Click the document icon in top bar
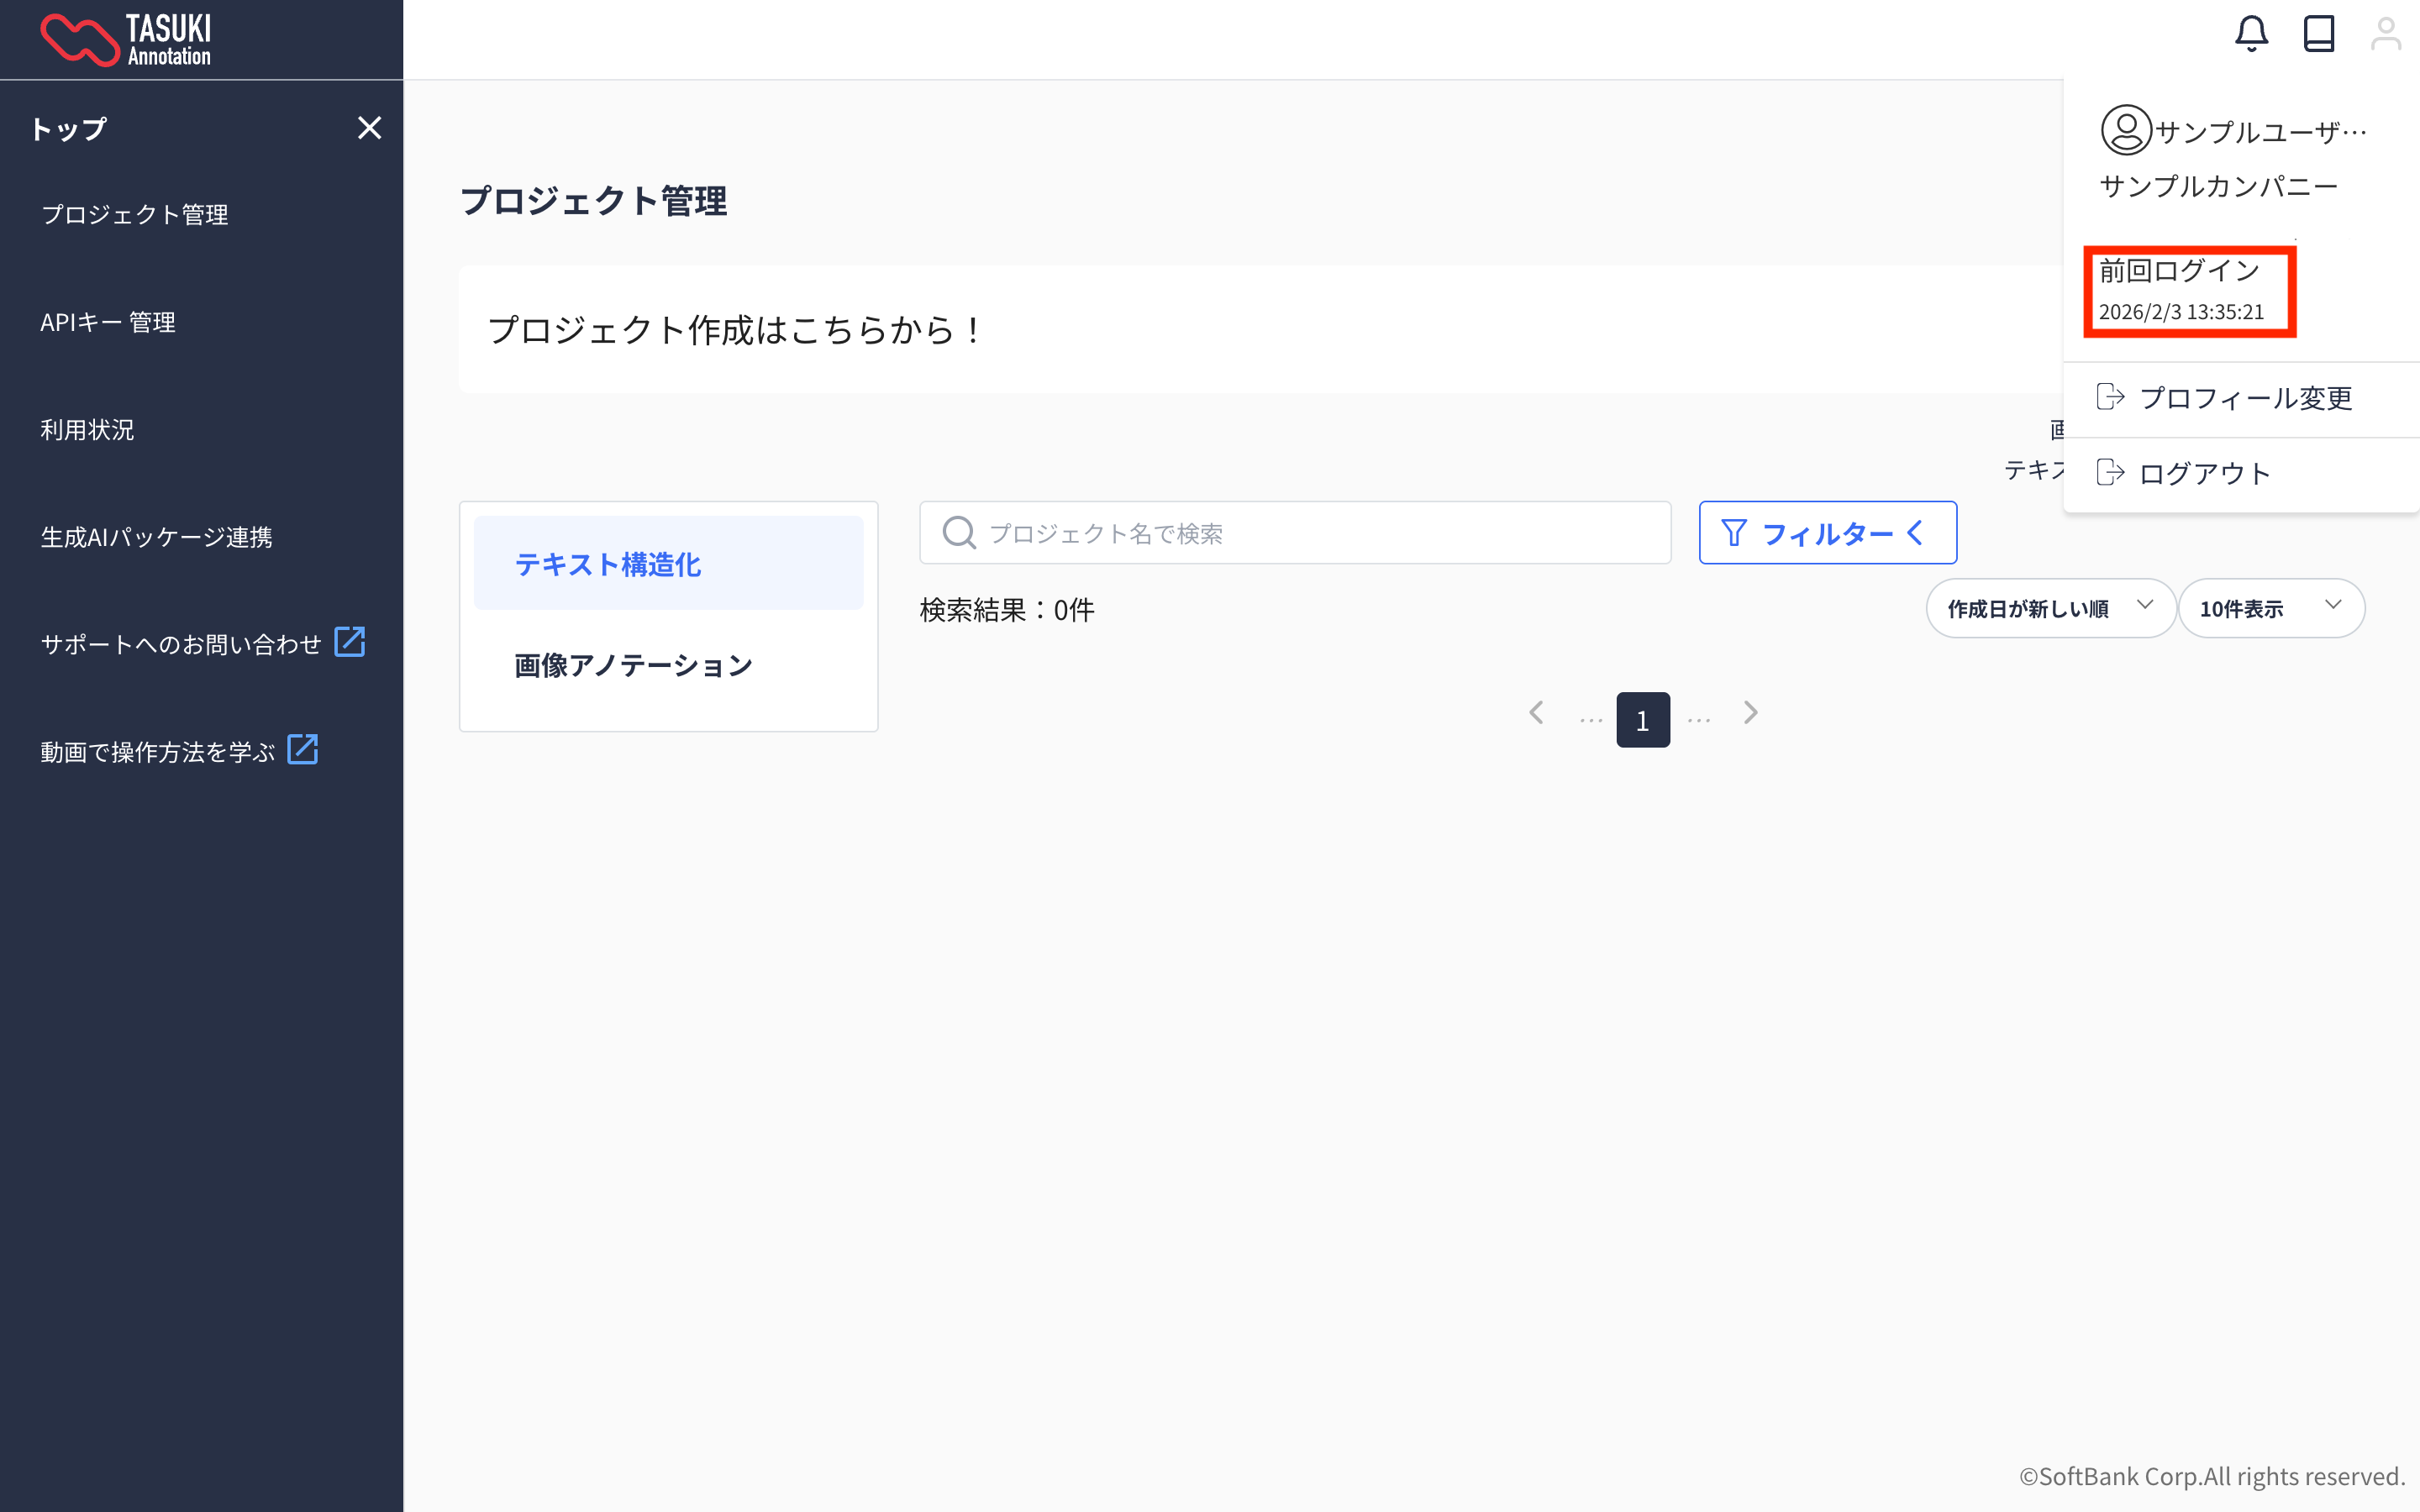2420x1512 pixels. [2320, 33]
